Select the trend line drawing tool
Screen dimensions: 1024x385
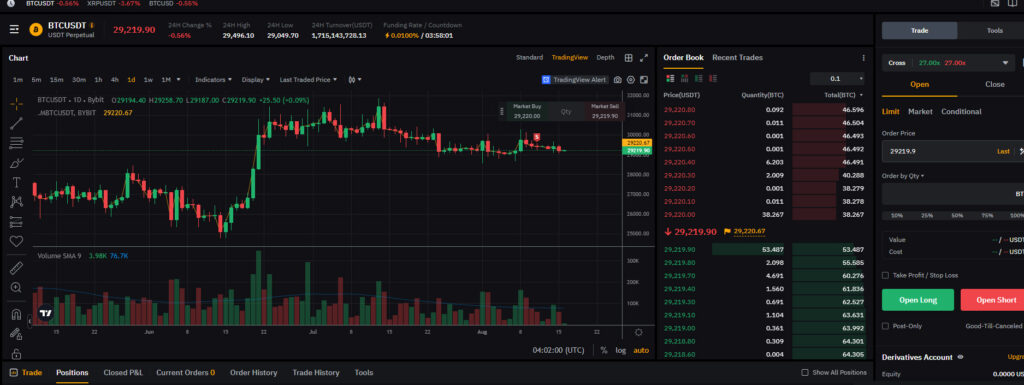[16, 123]
